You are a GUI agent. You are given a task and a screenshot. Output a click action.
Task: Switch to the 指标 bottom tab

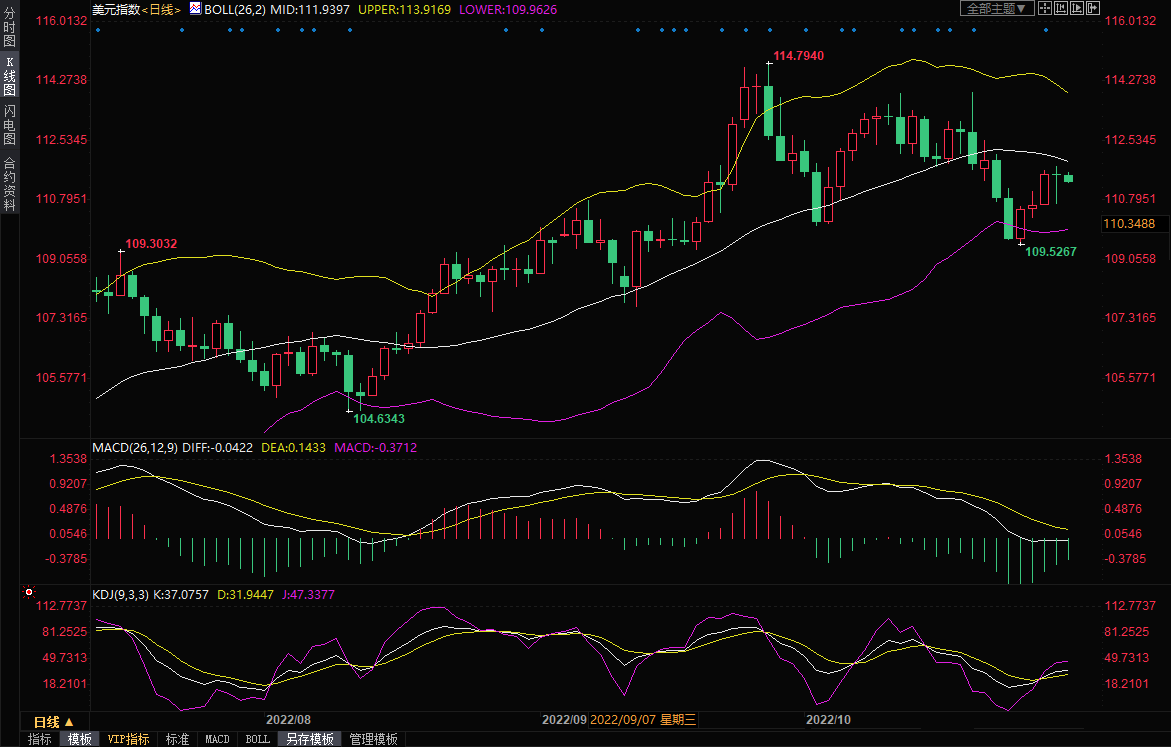tap(40, 739)
